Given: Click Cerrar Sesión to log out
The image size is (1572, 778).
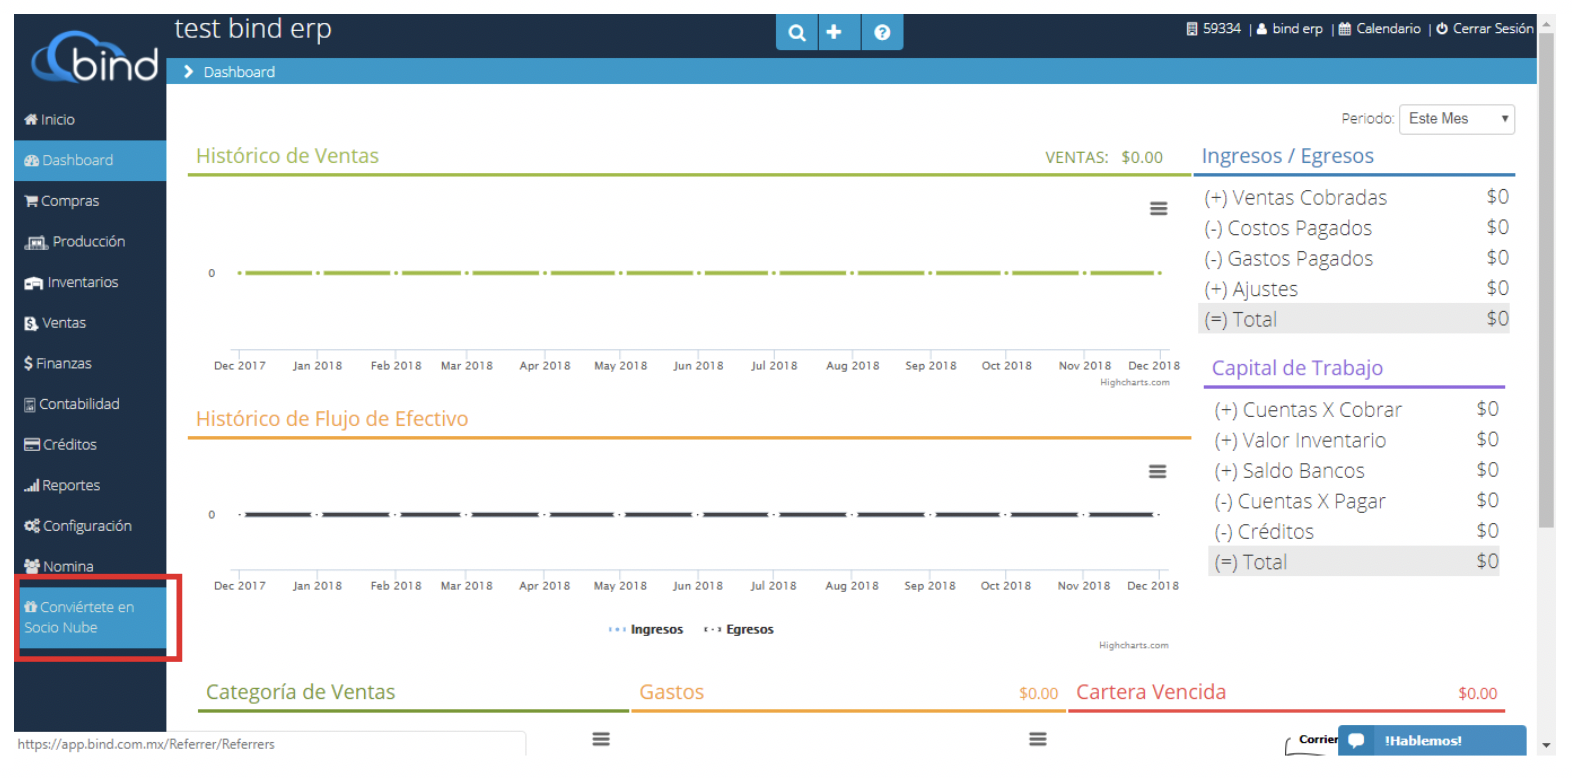Looking at the screenshot, I should (1485, 29).
